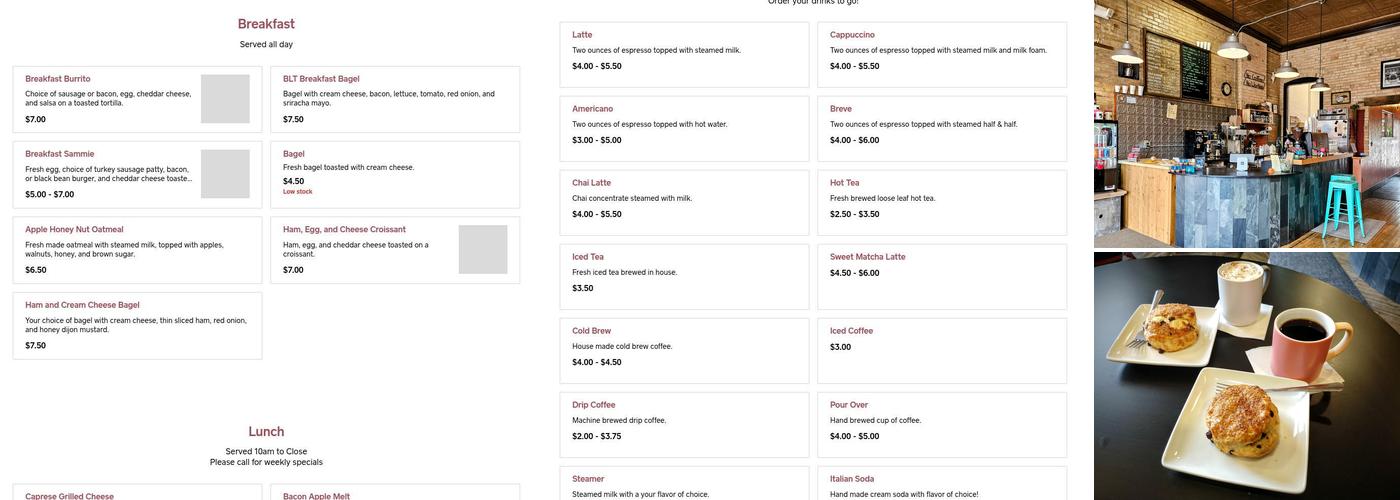Pick the Sweet Matcha Latte
This screenshot has width=1400, height=500.
tap(941, 276)
